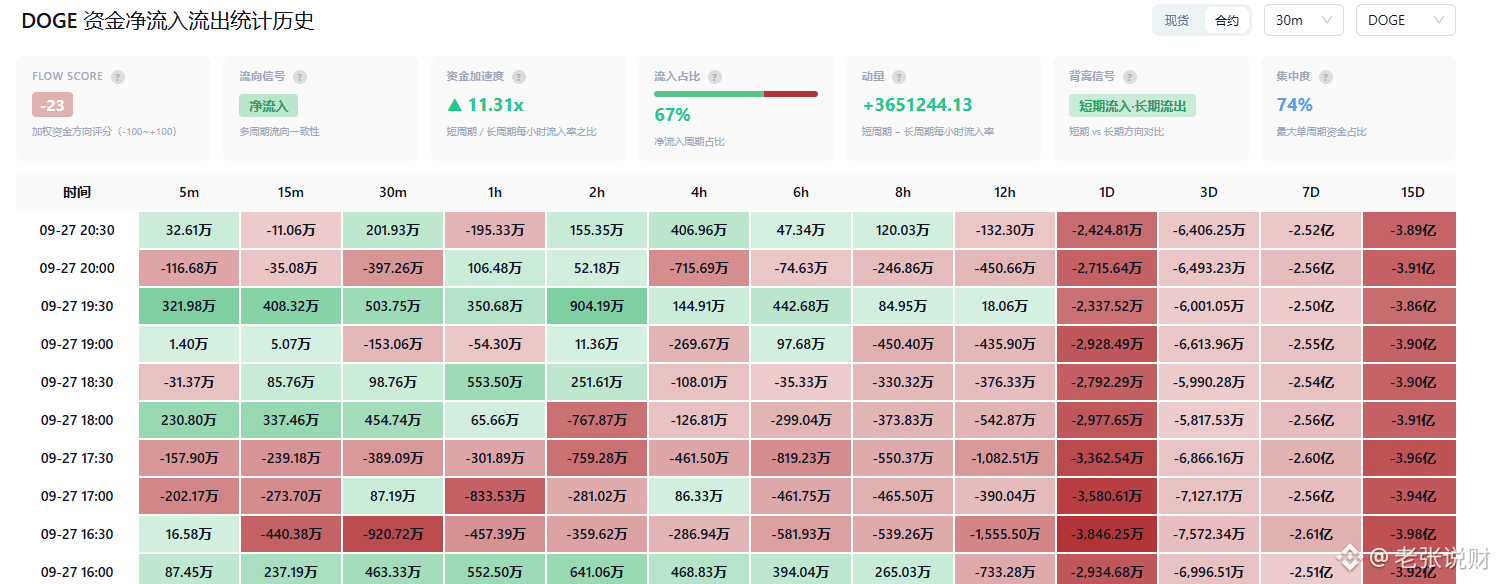
Task: Click help icon beside 流入占比
Action: click(x=715, y=77)
